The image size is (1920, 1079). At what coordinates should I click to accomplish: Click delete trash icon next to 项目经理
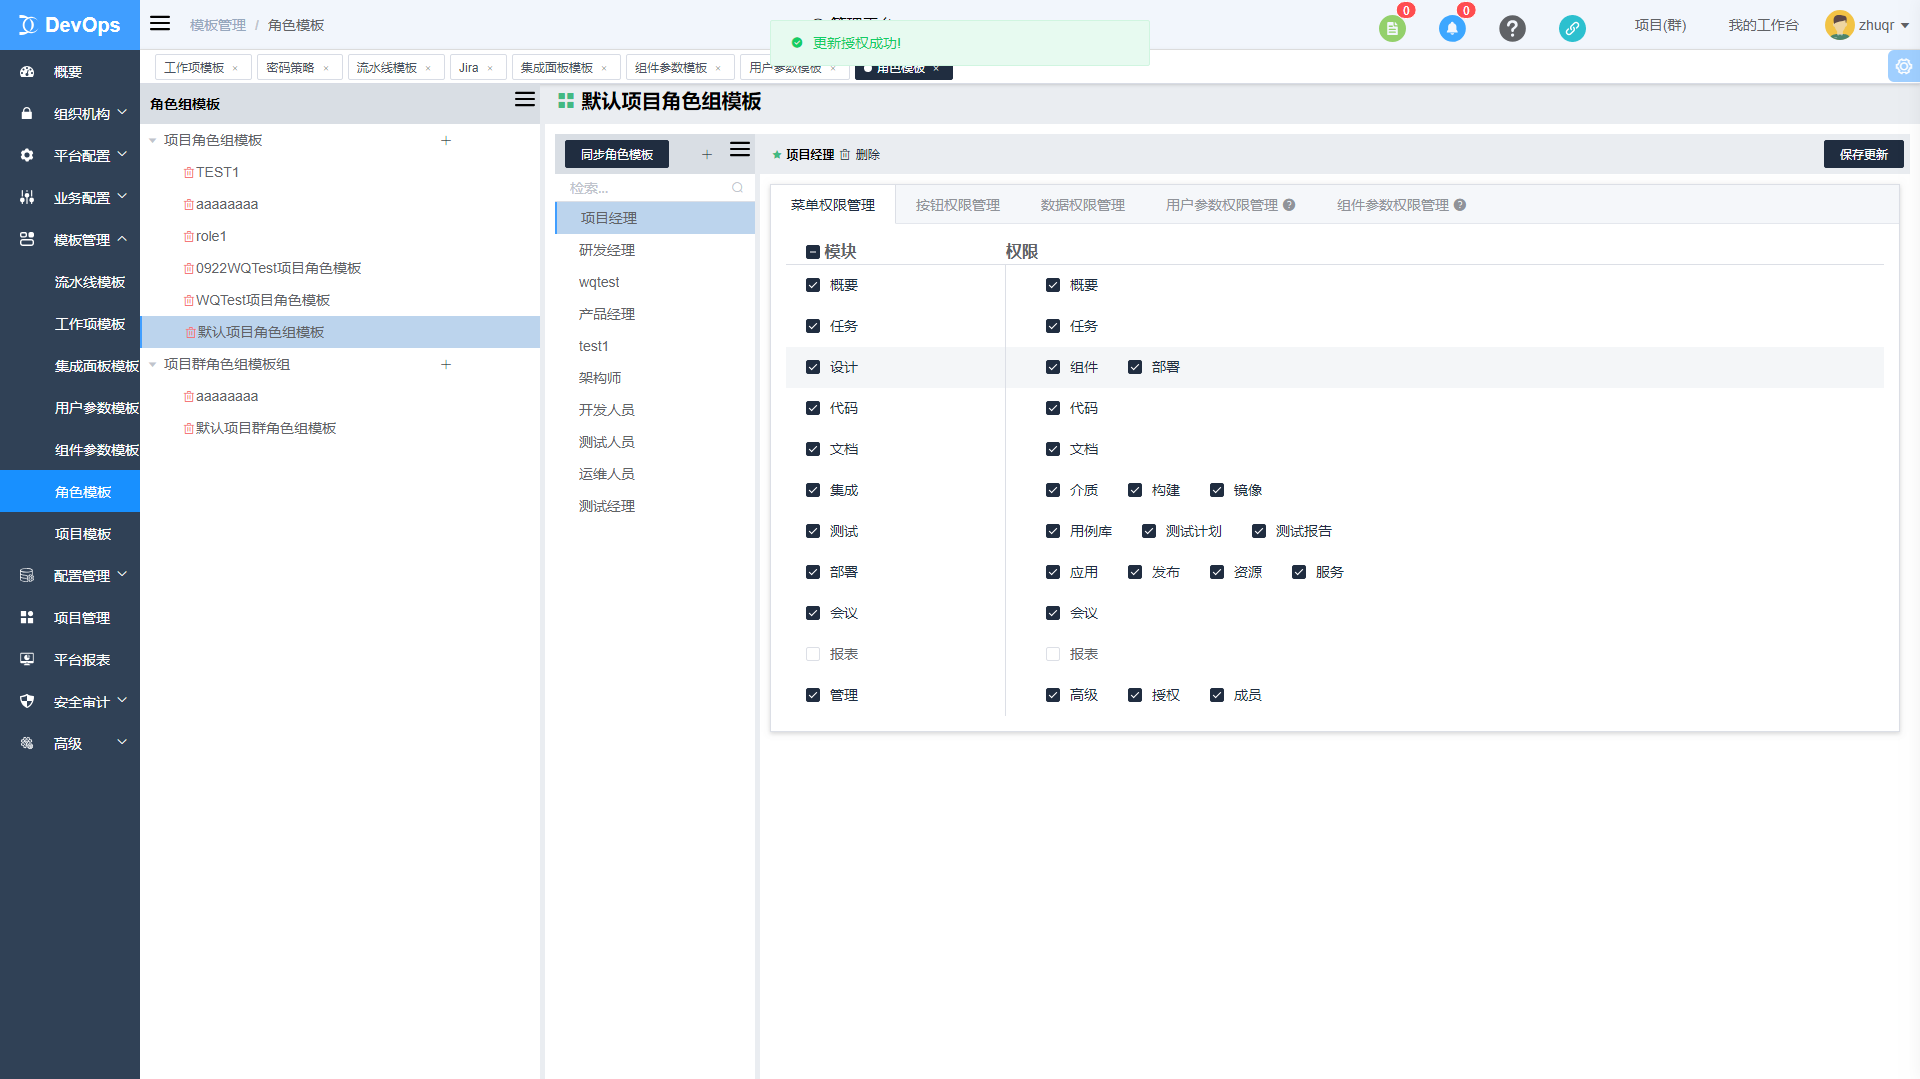click(x=845, y=155)
